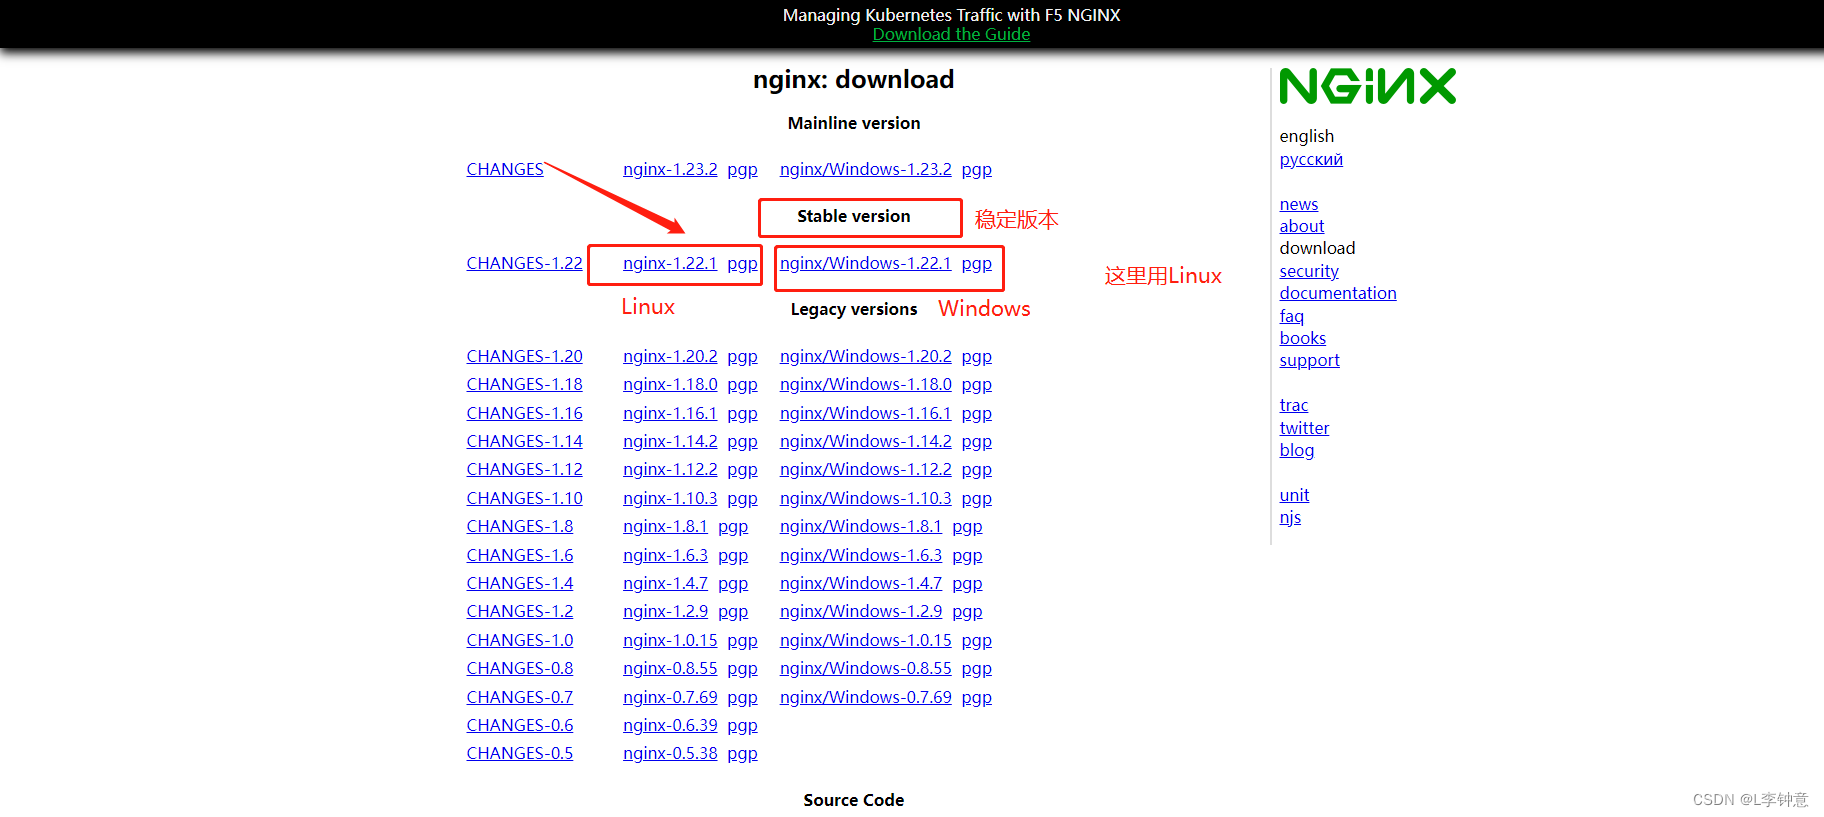Open CHANGES-0.8 changelog
1824x817 pixels.
[x=520, y=668]
